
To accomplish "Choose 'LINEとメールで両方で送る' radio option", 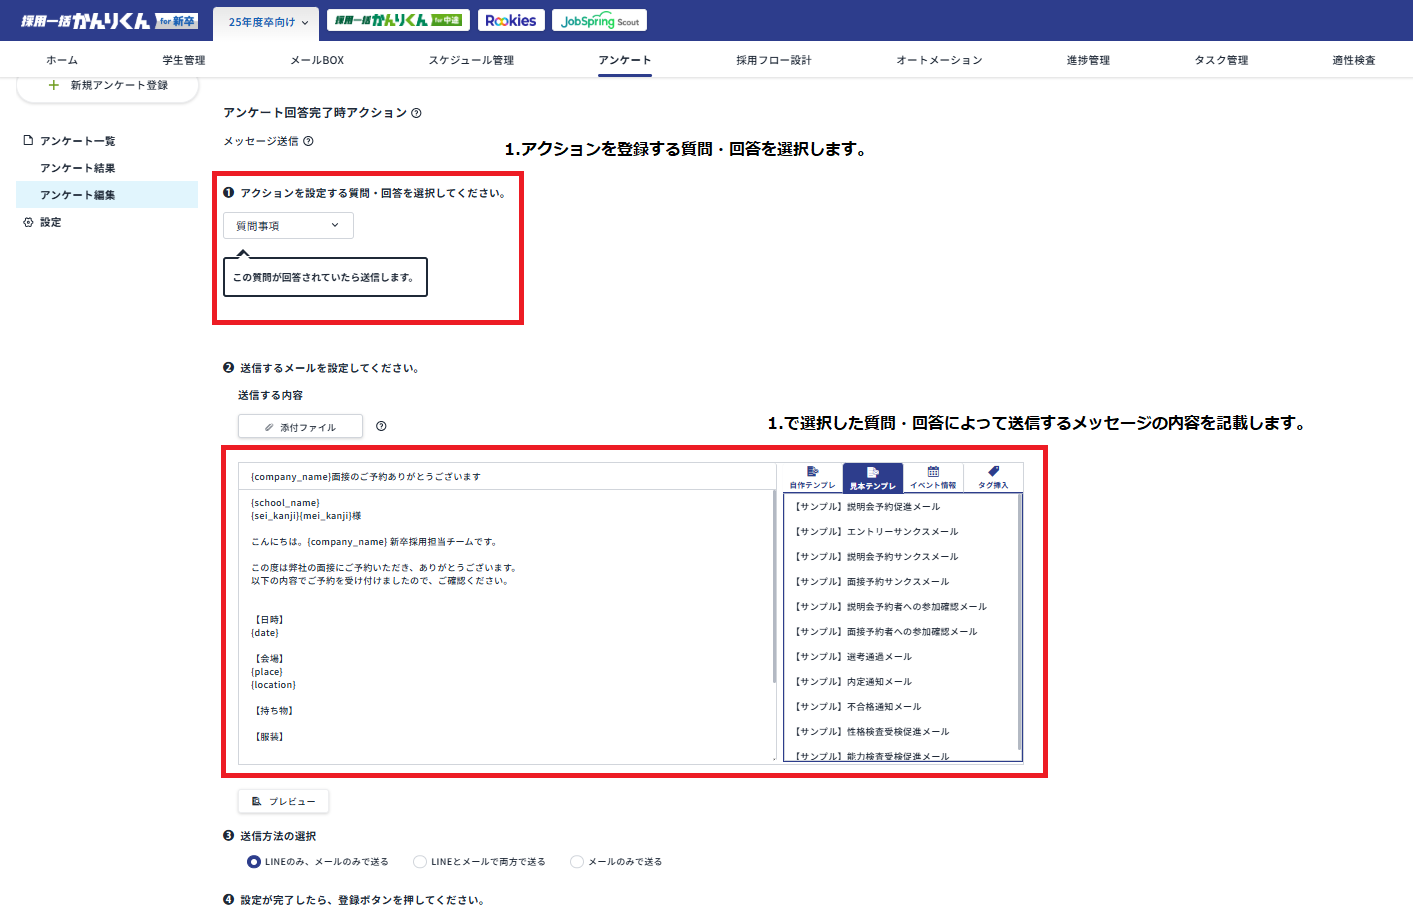I will [420, 862].
